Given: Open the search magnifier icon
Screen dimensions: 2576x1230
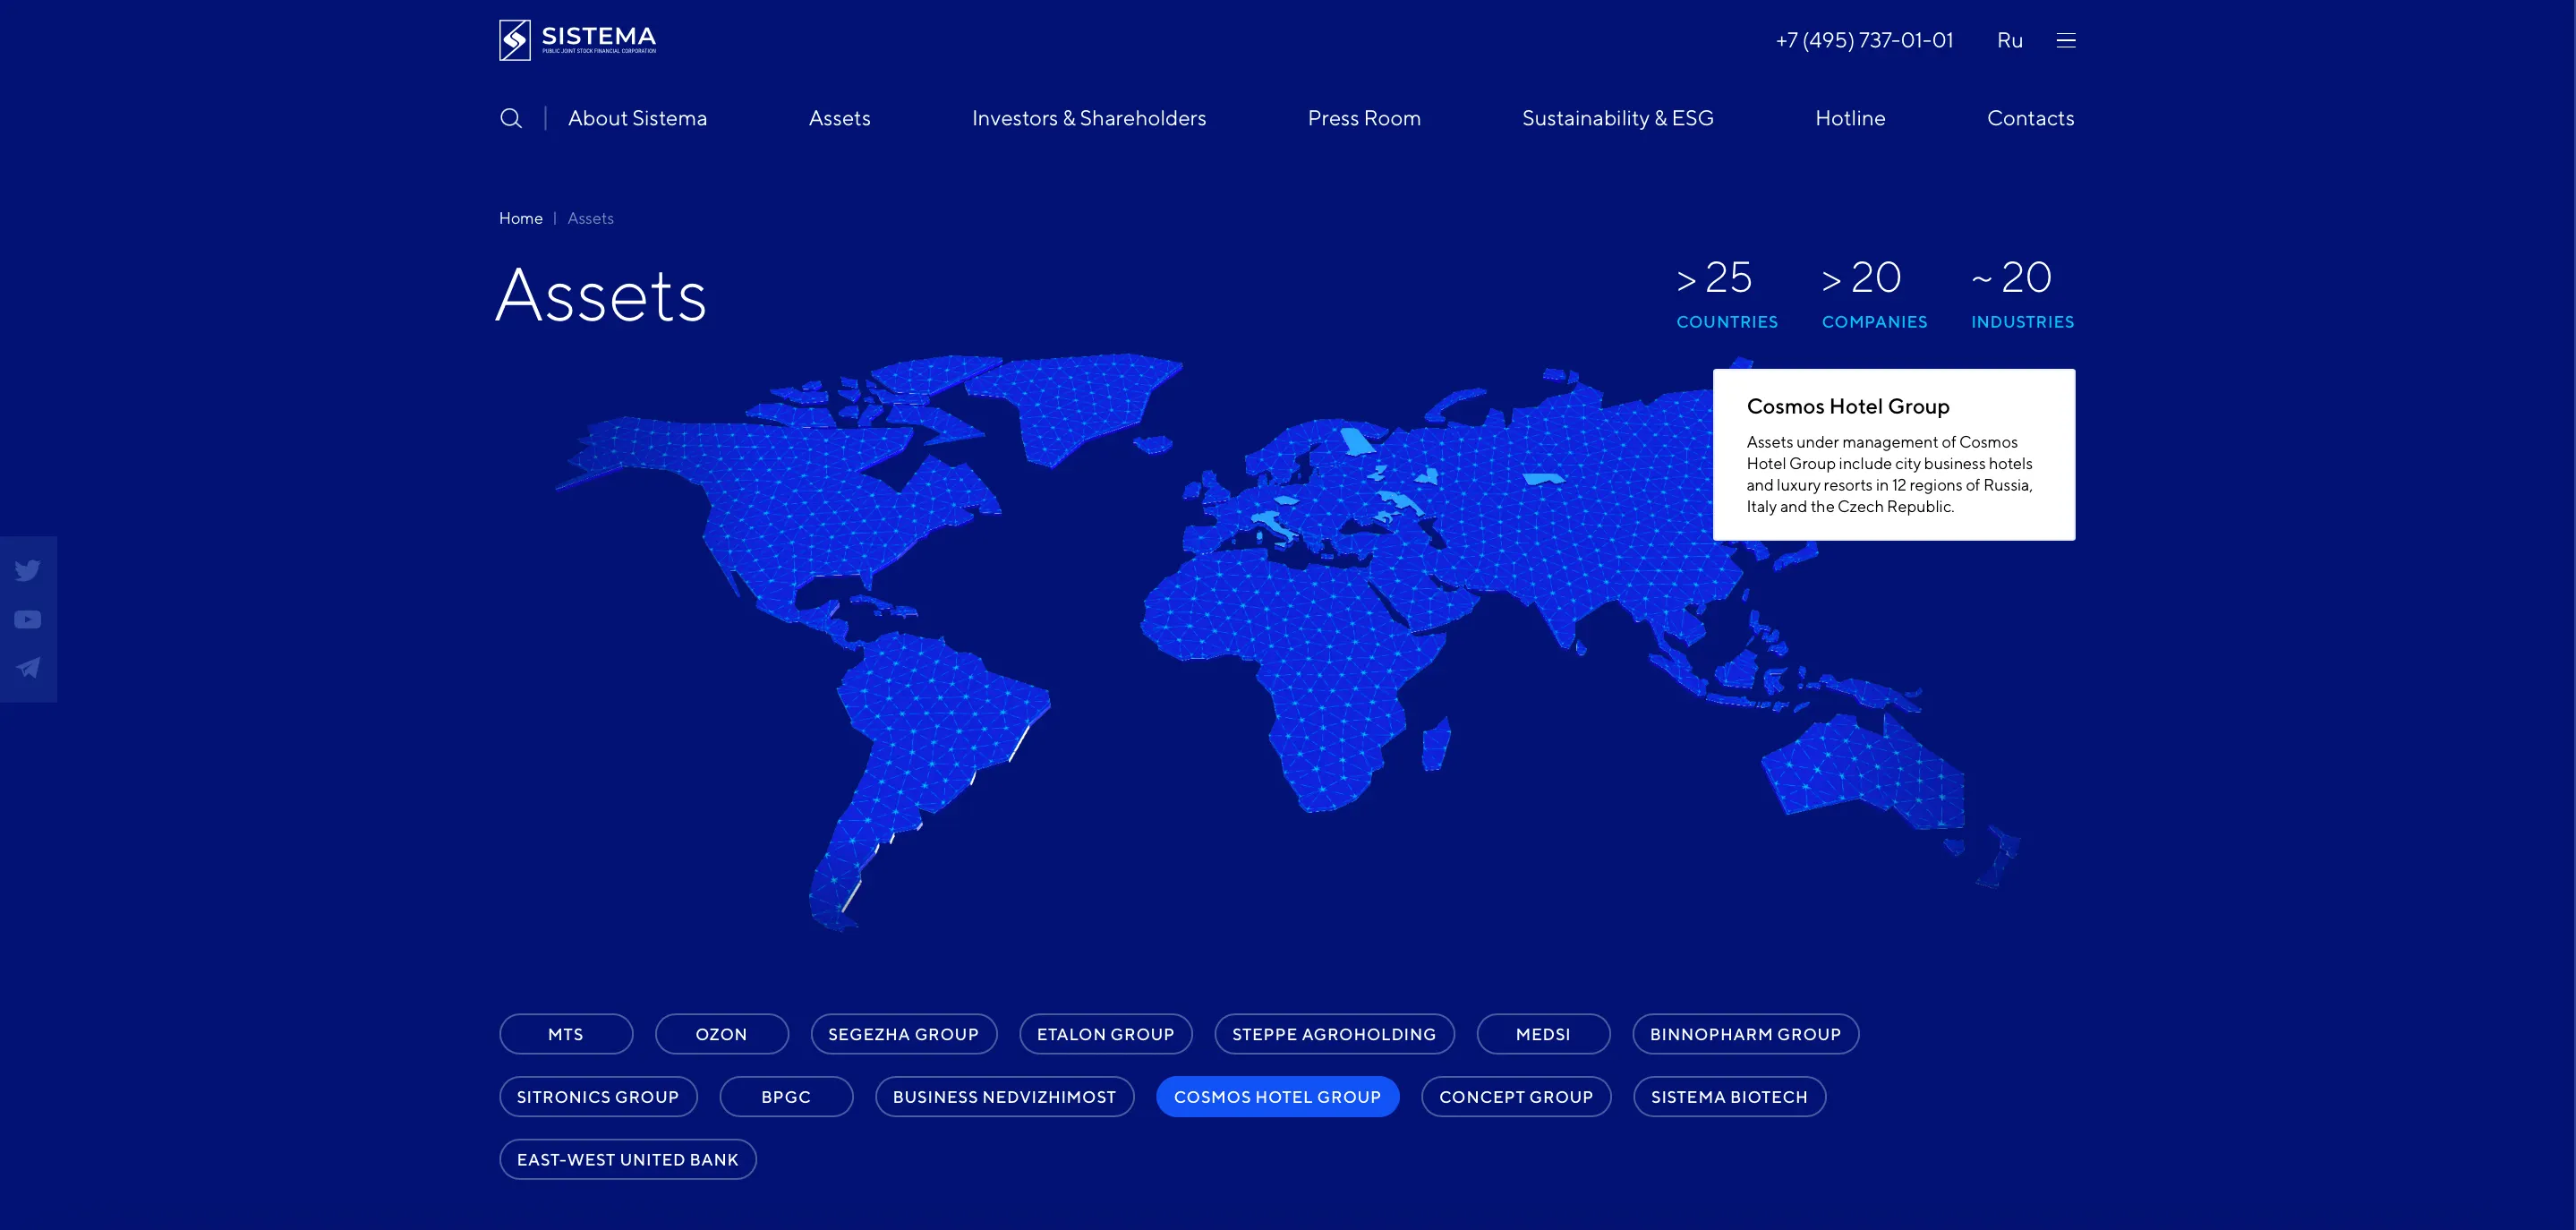Looking at the screenshot, I should click(x=511, y=119).
